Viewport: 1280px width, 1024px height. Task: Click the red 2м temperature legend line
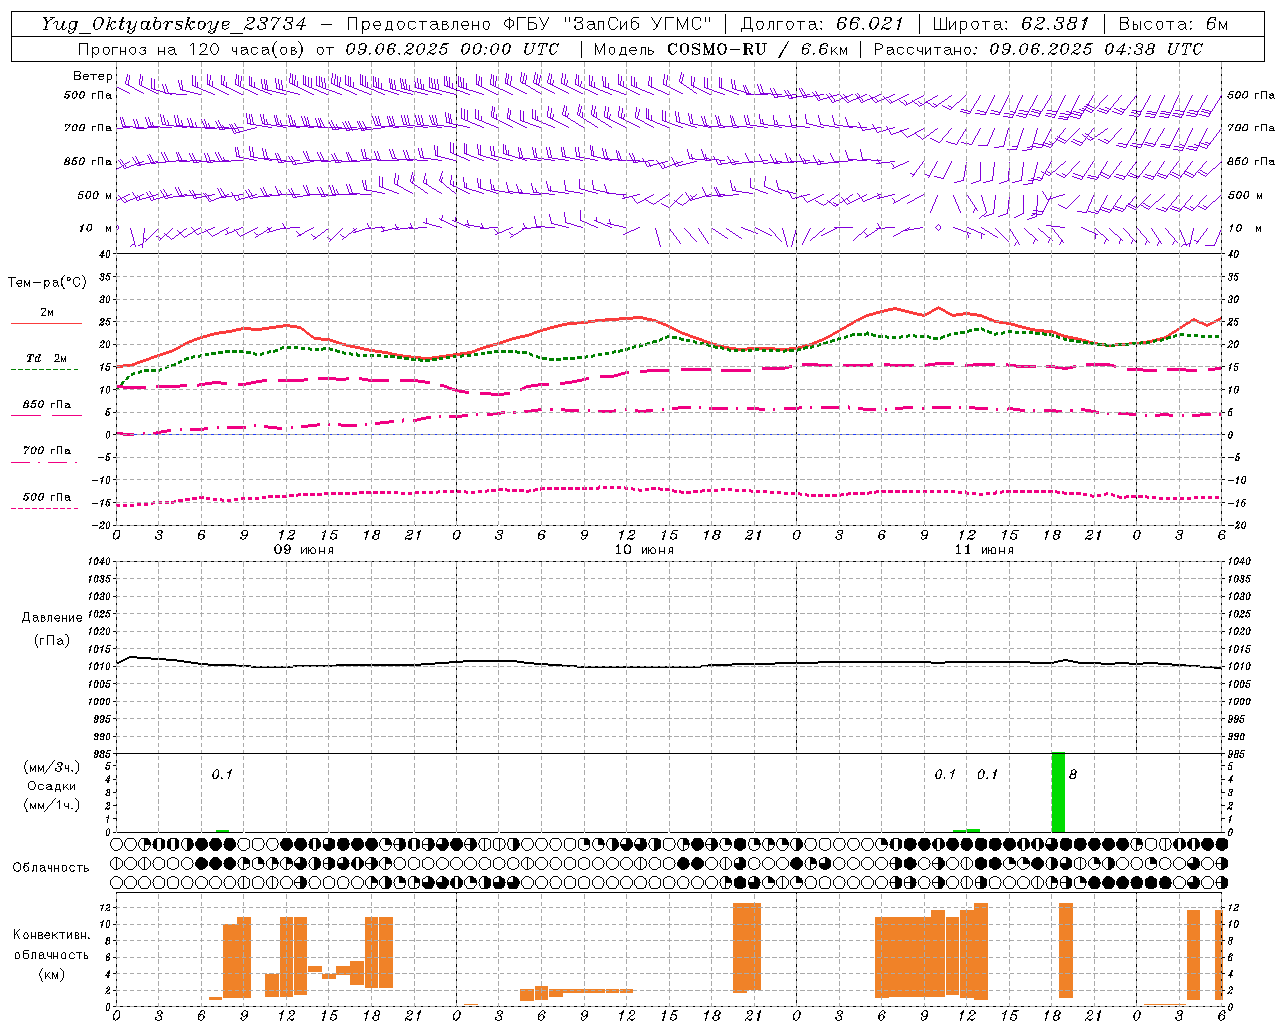coord(46,323)
